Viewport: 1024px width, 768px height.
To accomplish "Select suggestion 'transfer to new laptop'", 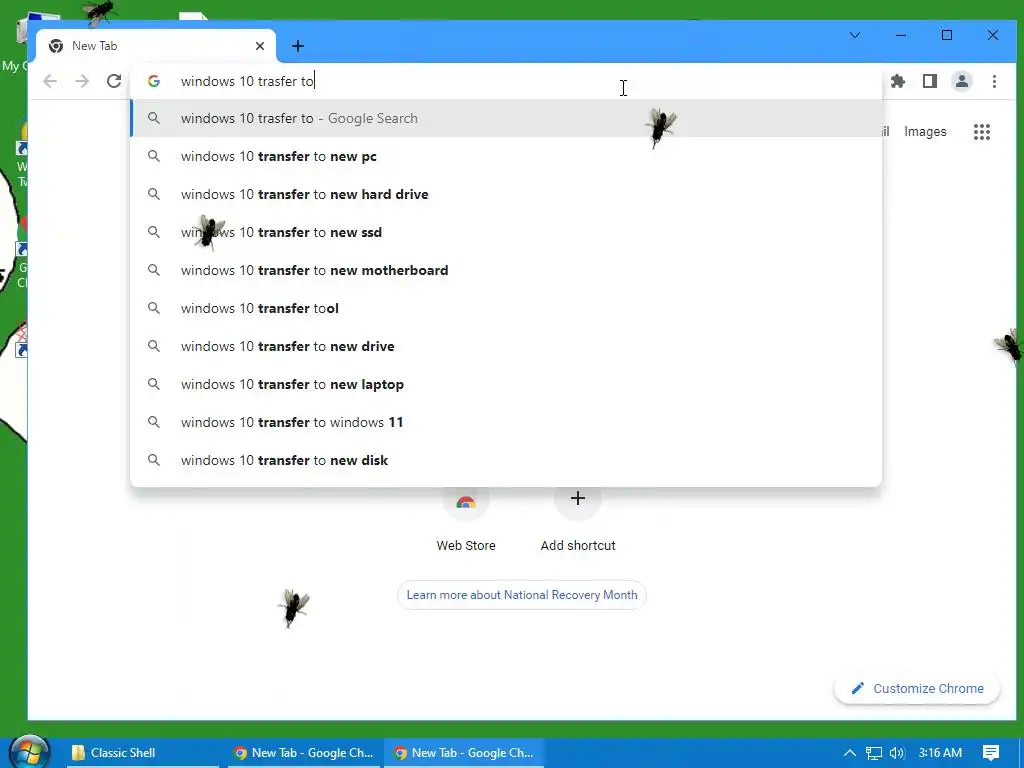I will [506, 384].
